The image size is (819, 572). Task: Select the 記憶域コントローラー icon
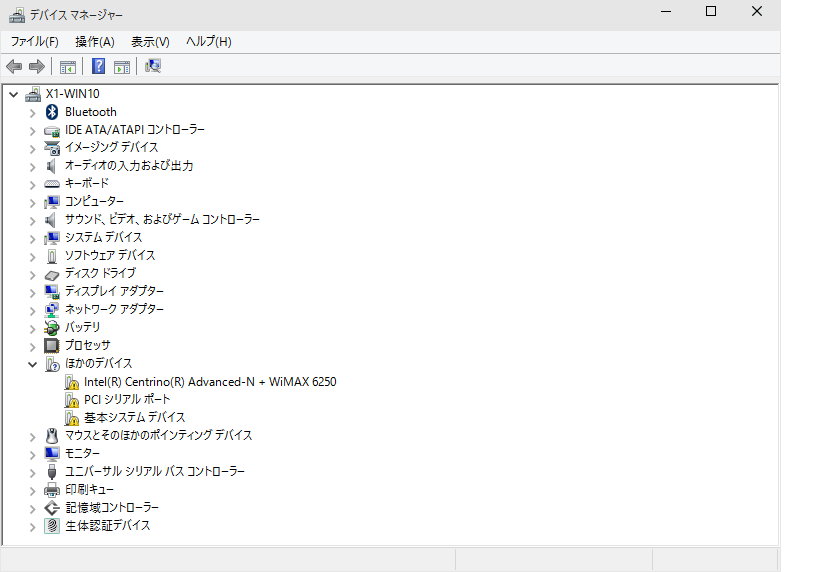[x=52, y=508]
